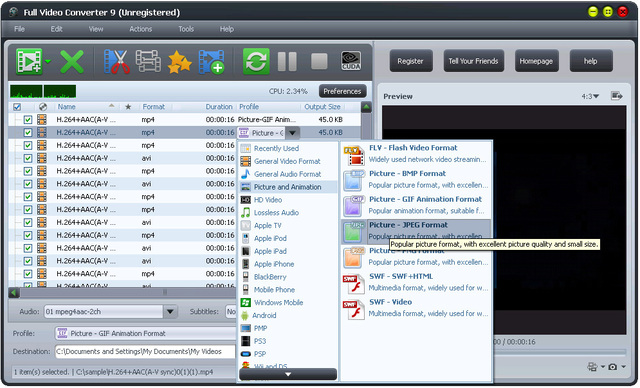
Task: Click the file list scroll-up arrow
Action: [366, 107]
